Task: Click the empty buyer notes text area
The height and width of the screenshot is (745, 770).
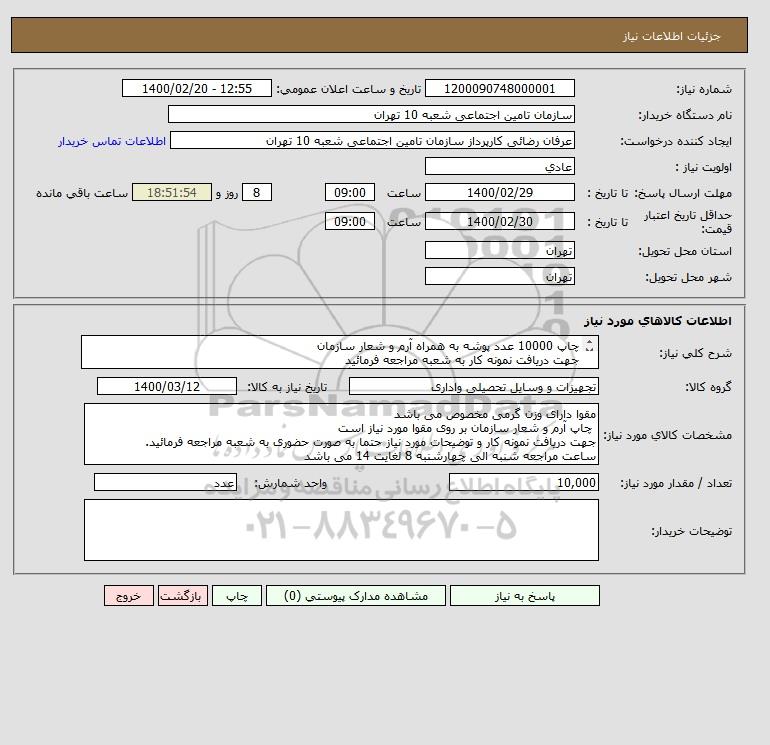Action: tap(341, 530)
